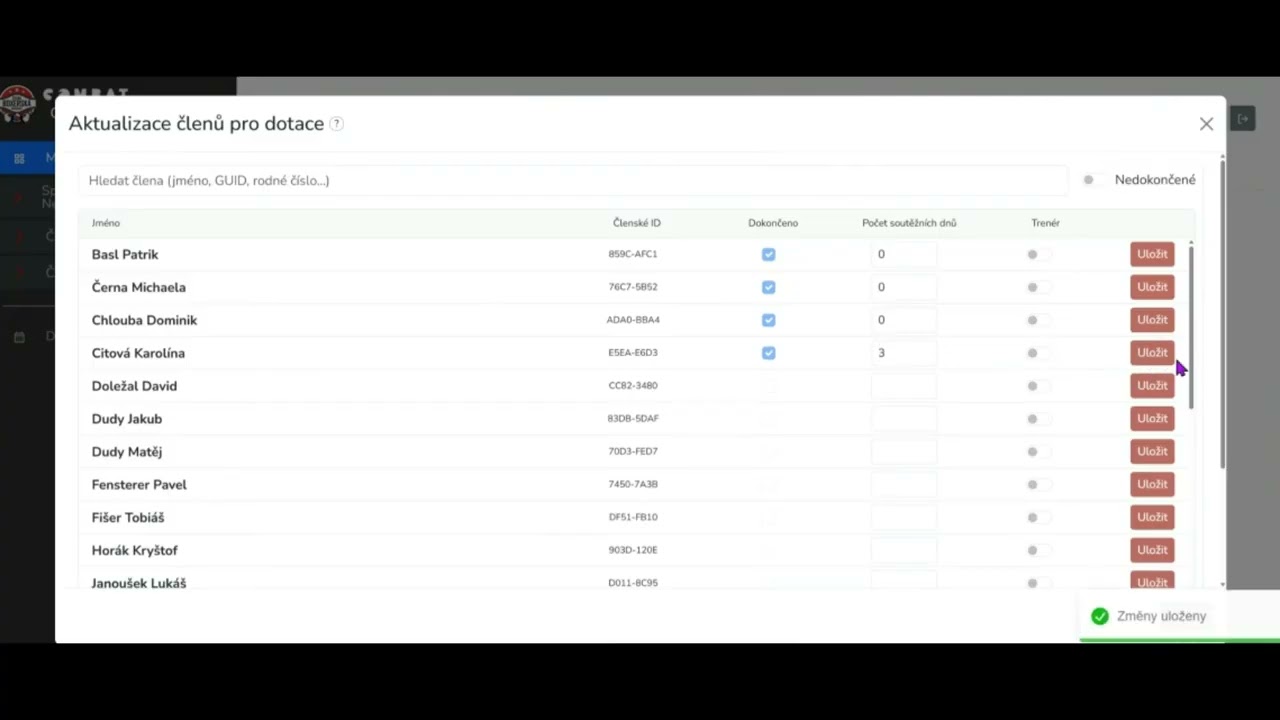Click competition days field for Citová Karolína

tap(903, 353)
